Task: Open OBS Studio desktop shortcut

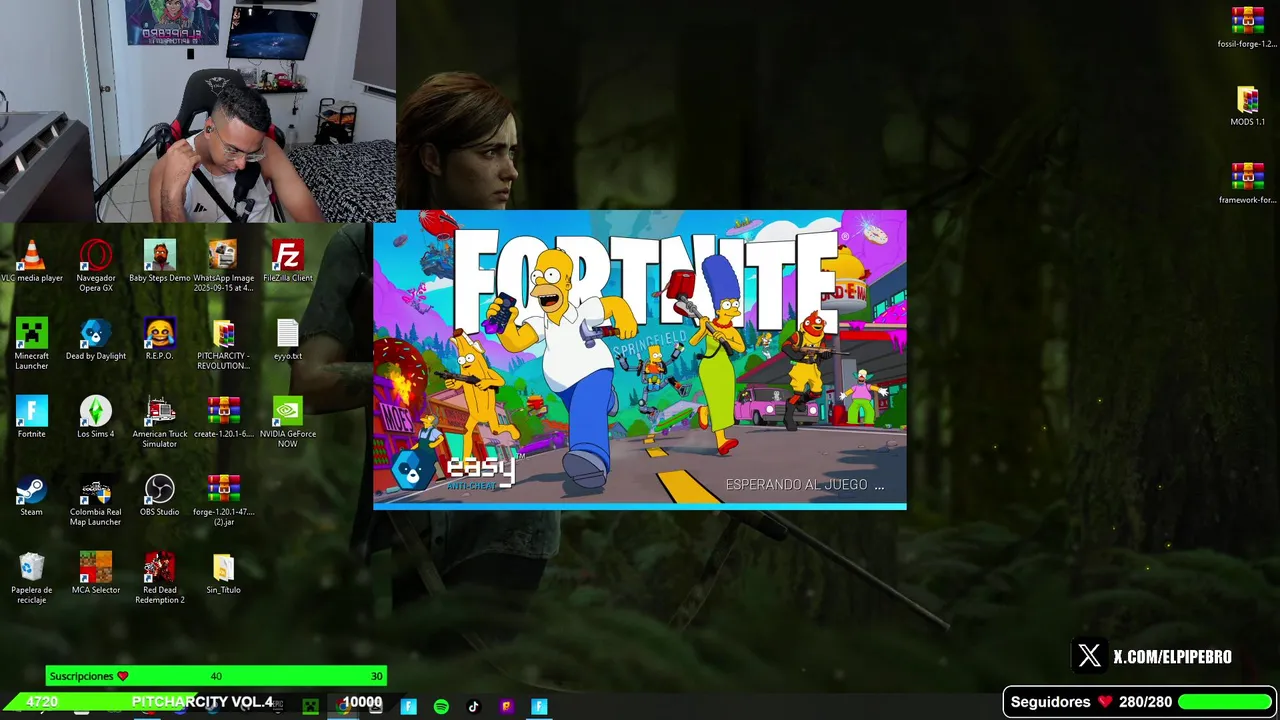Action: click(159, 496)
